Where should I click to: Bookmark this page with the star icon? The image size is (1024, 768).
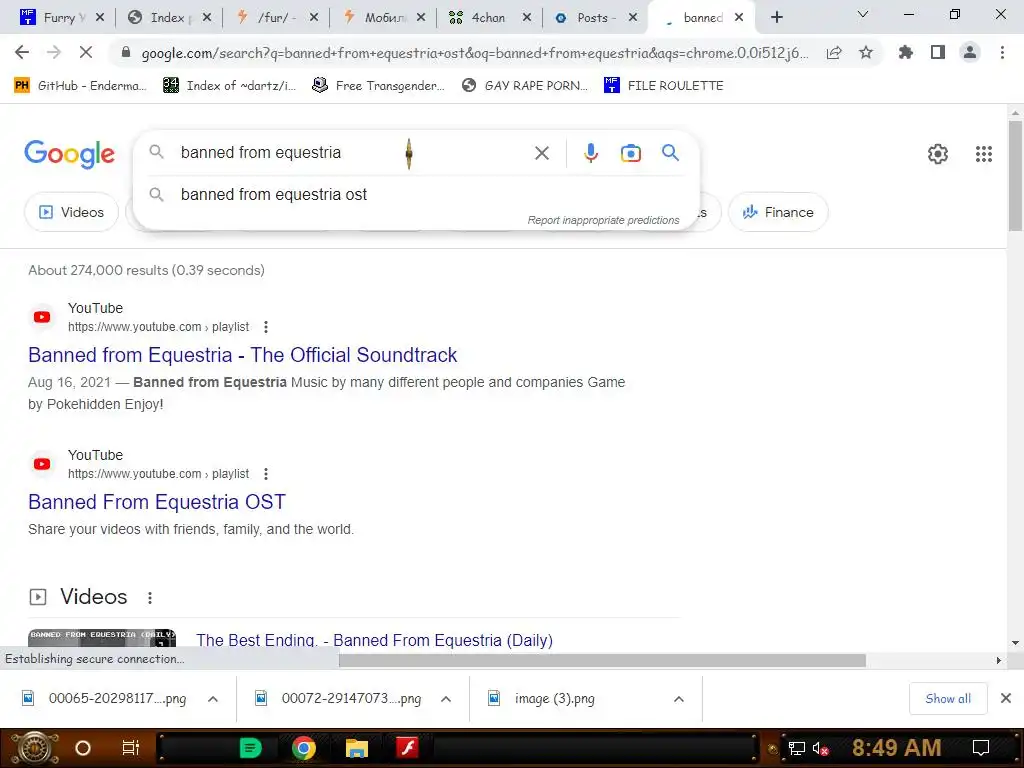tap(866, 52)
